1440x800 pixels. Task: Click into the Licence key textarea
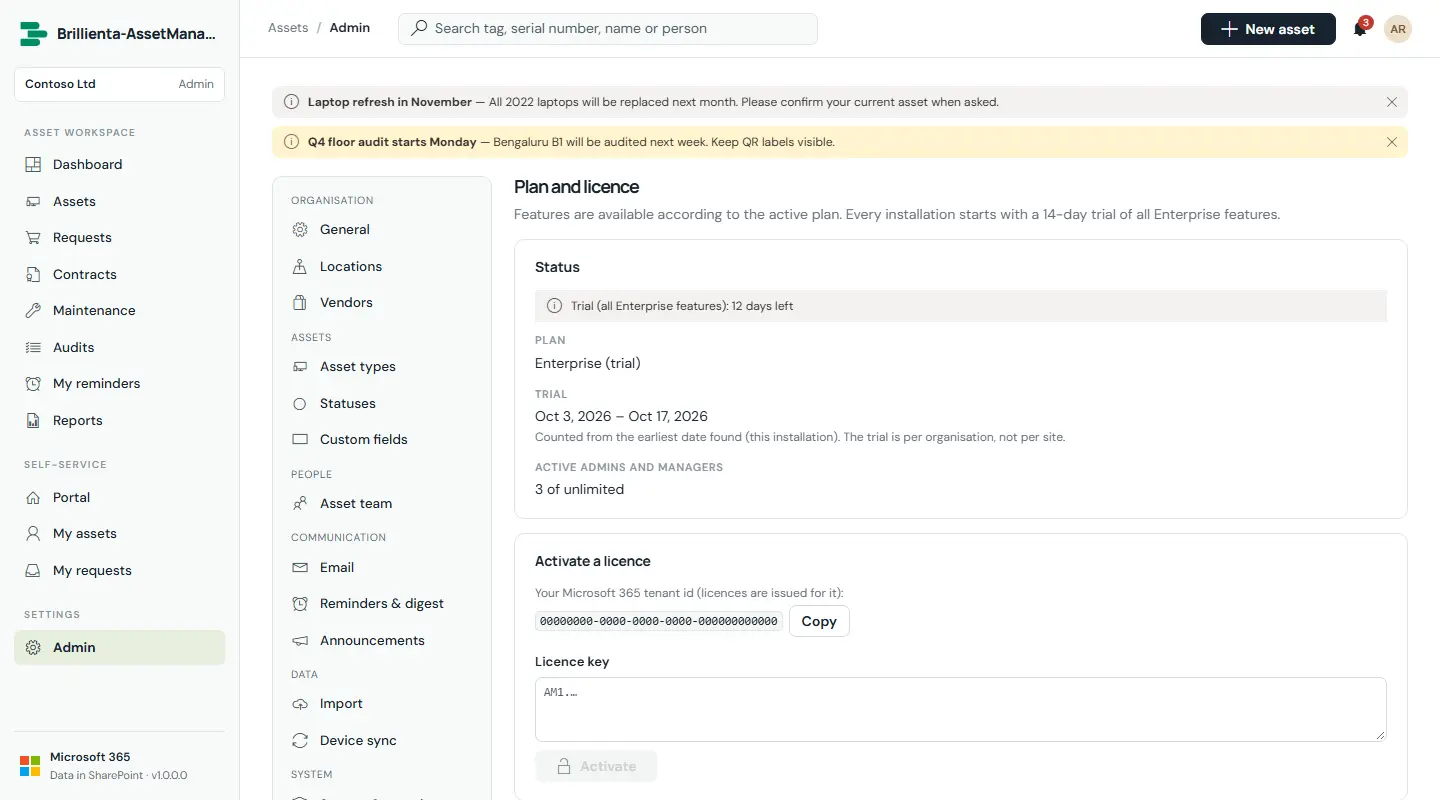click(961, 709)
